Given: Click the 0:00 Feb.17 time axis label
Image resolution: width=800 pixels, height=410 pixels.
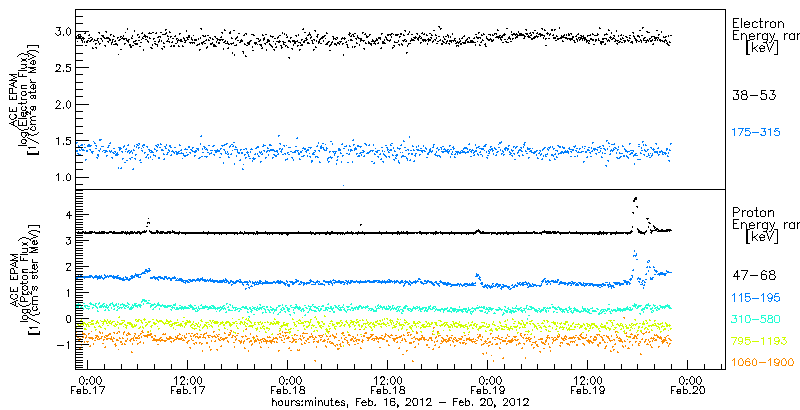Looking at the screenshot, I should (88, 385).
